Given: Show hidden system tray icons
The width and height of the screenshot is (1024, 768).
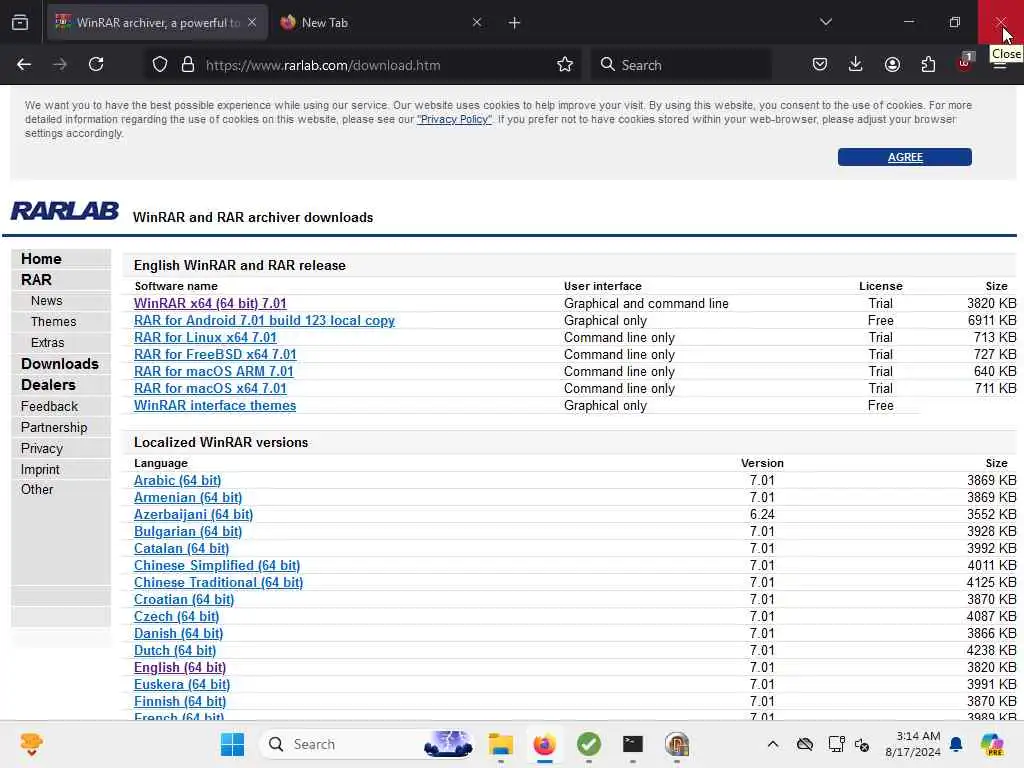Looking at the screenshot, I should (773, 744).
